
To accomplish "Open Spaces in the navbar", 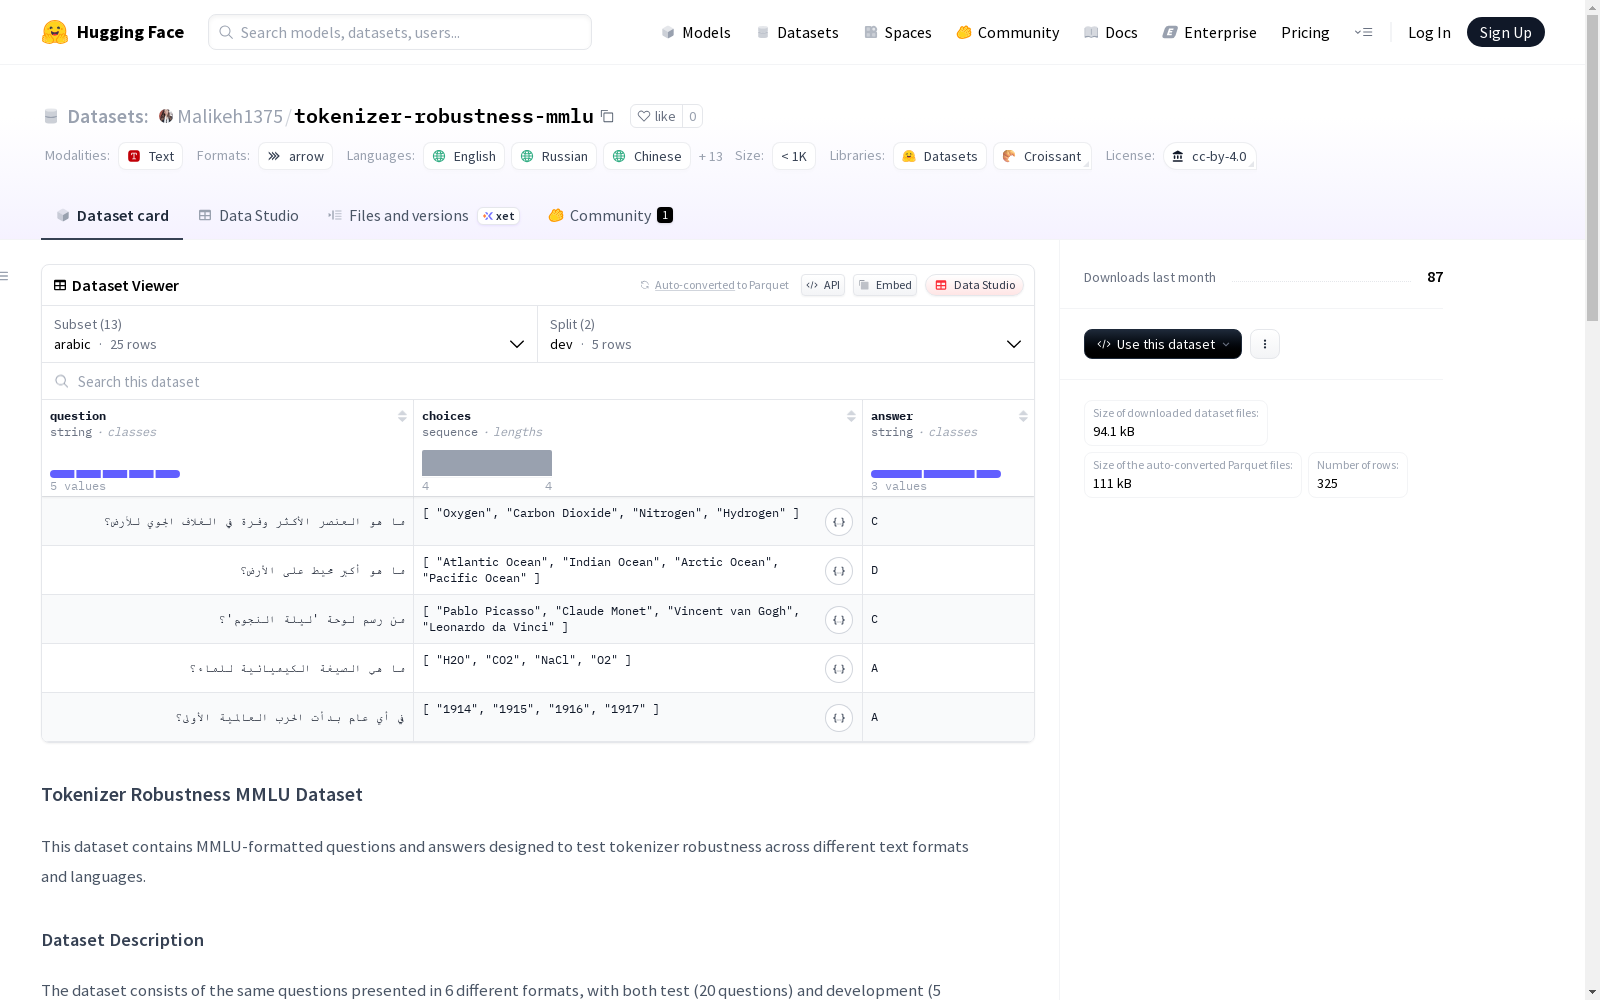I will tap(898, 32).
